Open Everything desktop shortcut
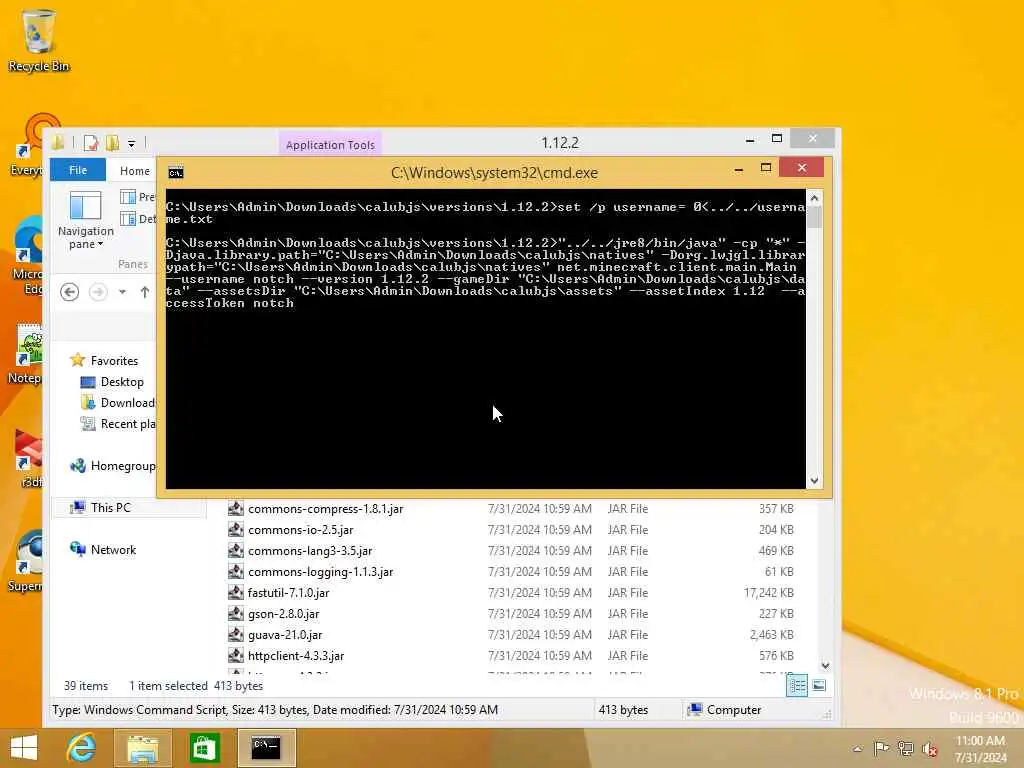This screenshot has height=768, width=1024. 27,145
